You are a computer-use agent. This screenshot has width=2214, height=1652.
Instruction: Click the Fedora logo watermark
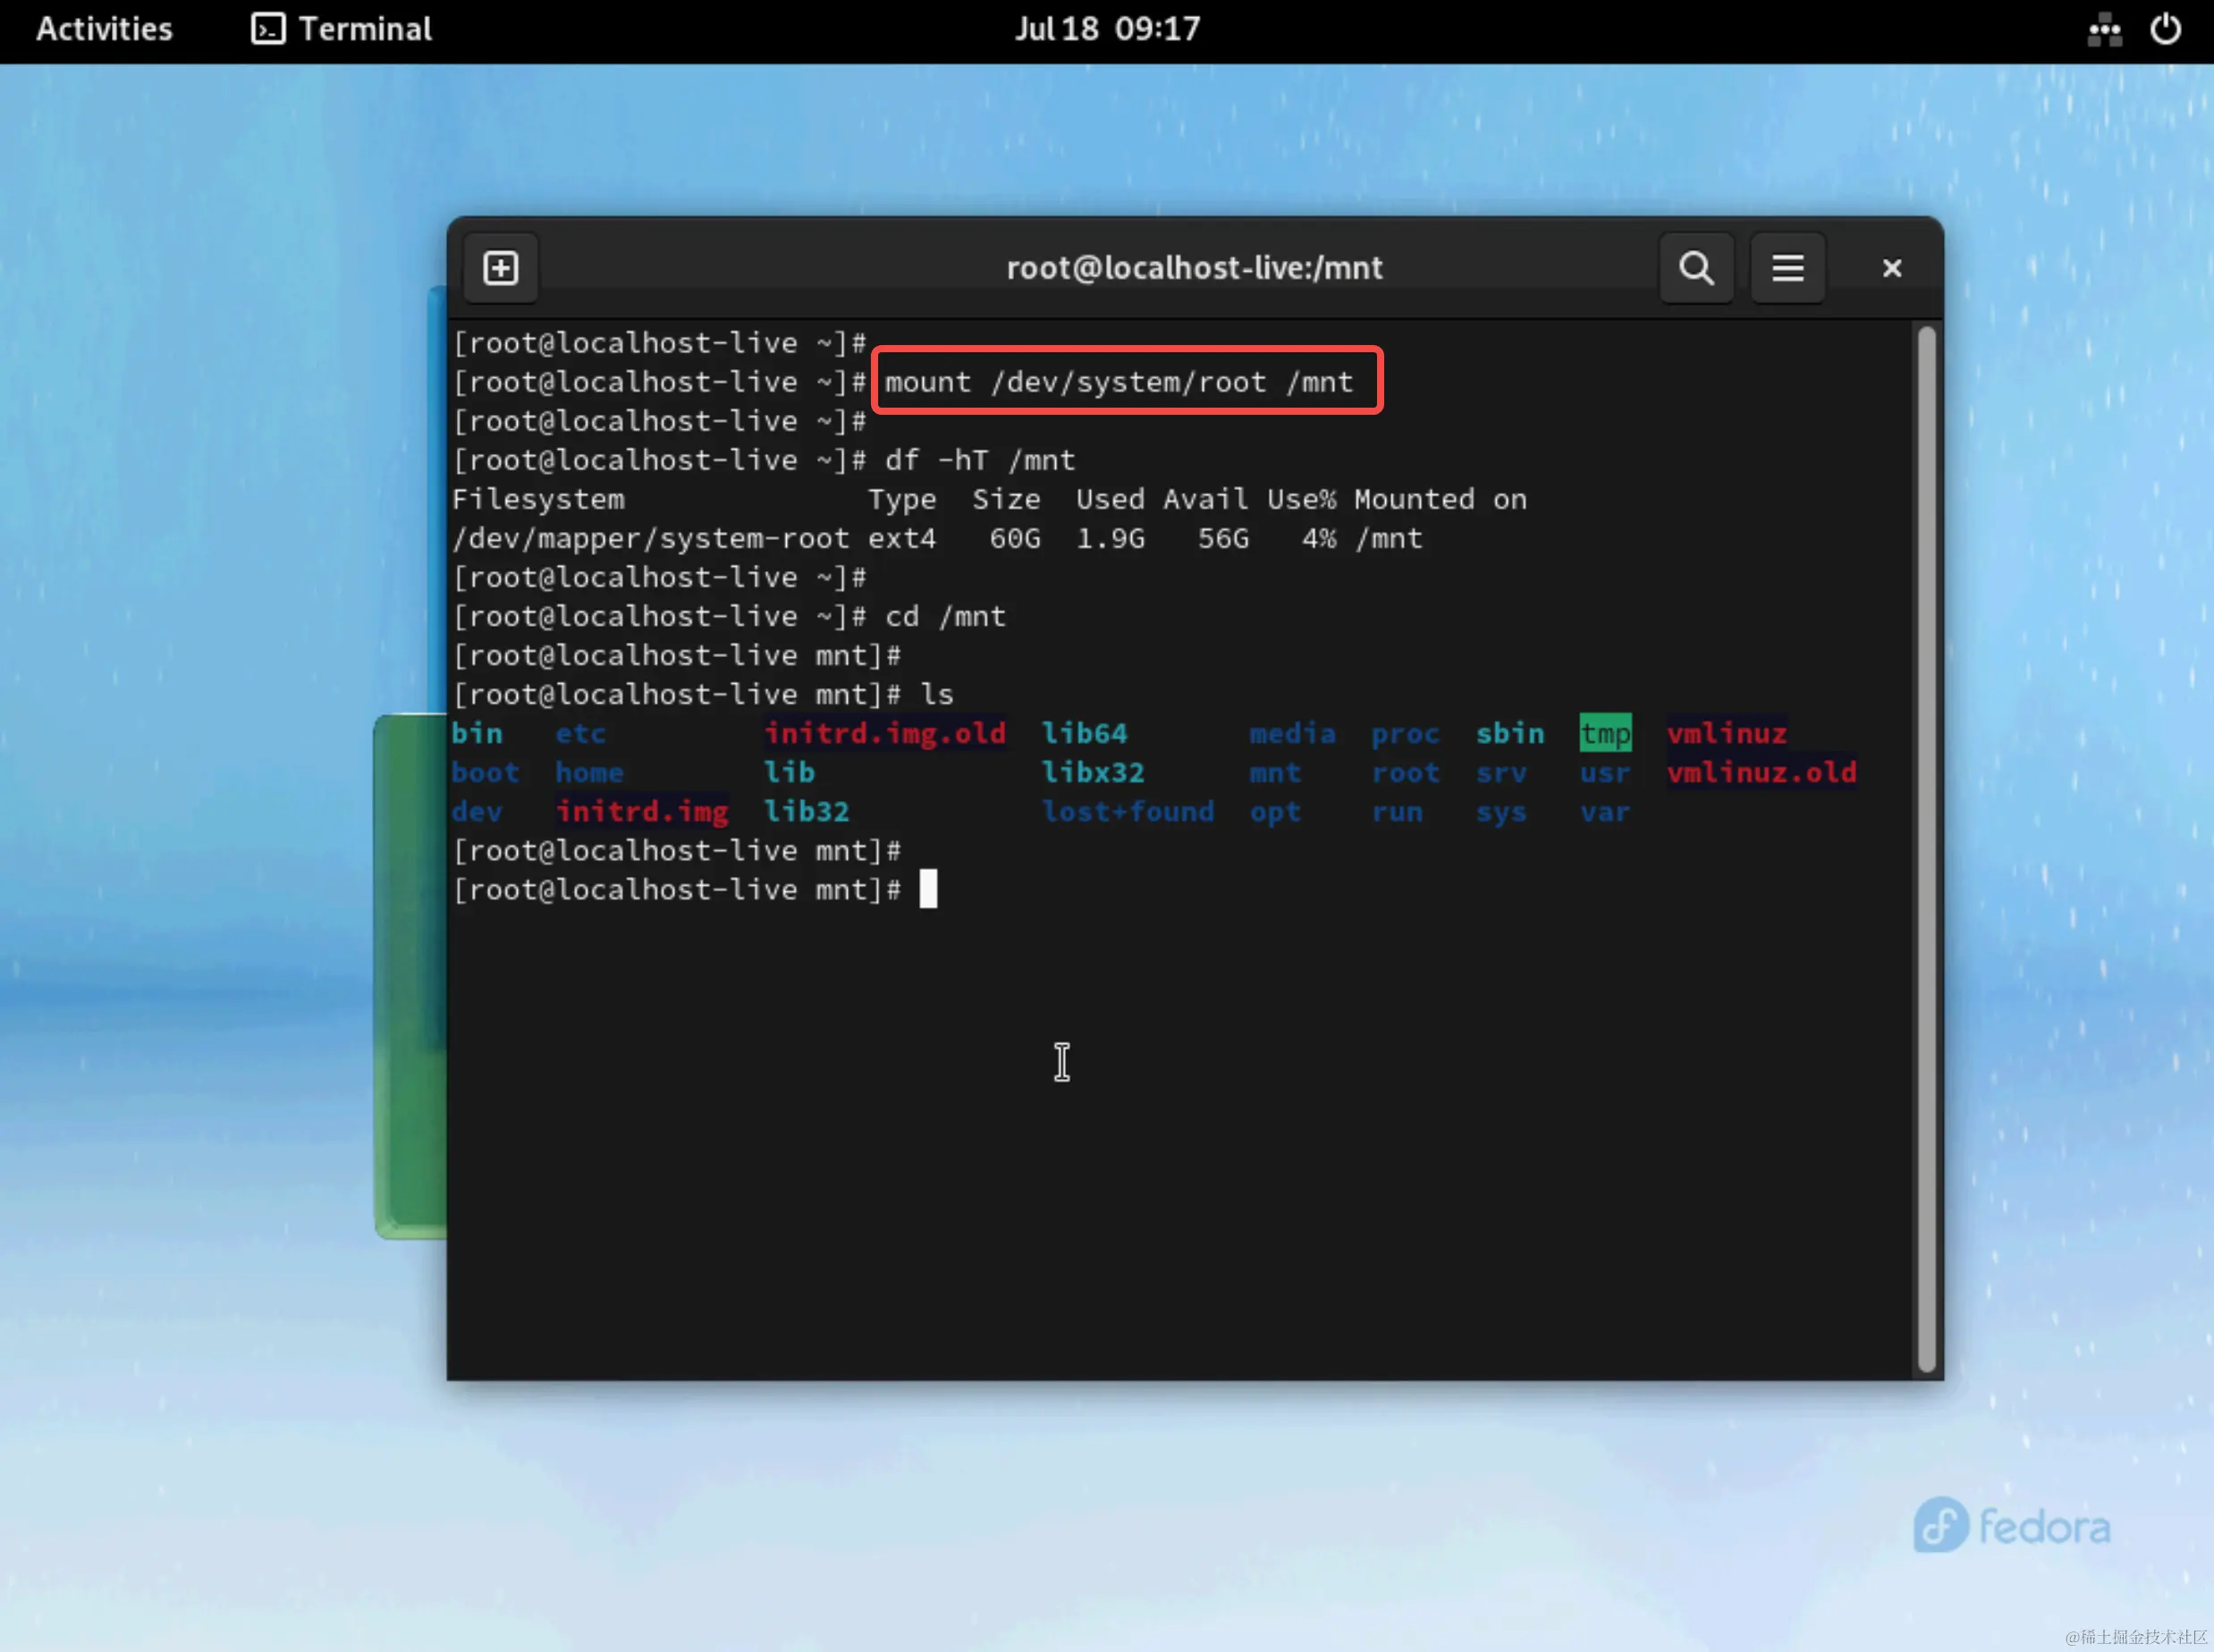point(2011,1526)
